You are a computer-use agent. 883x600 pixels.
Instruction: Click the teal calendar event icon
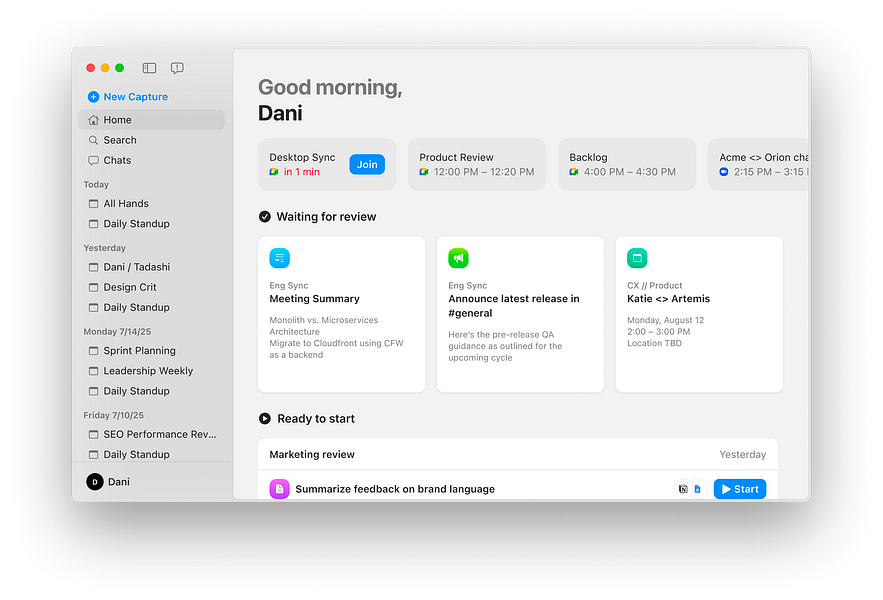pyautogui.click(x=637, y=258)
